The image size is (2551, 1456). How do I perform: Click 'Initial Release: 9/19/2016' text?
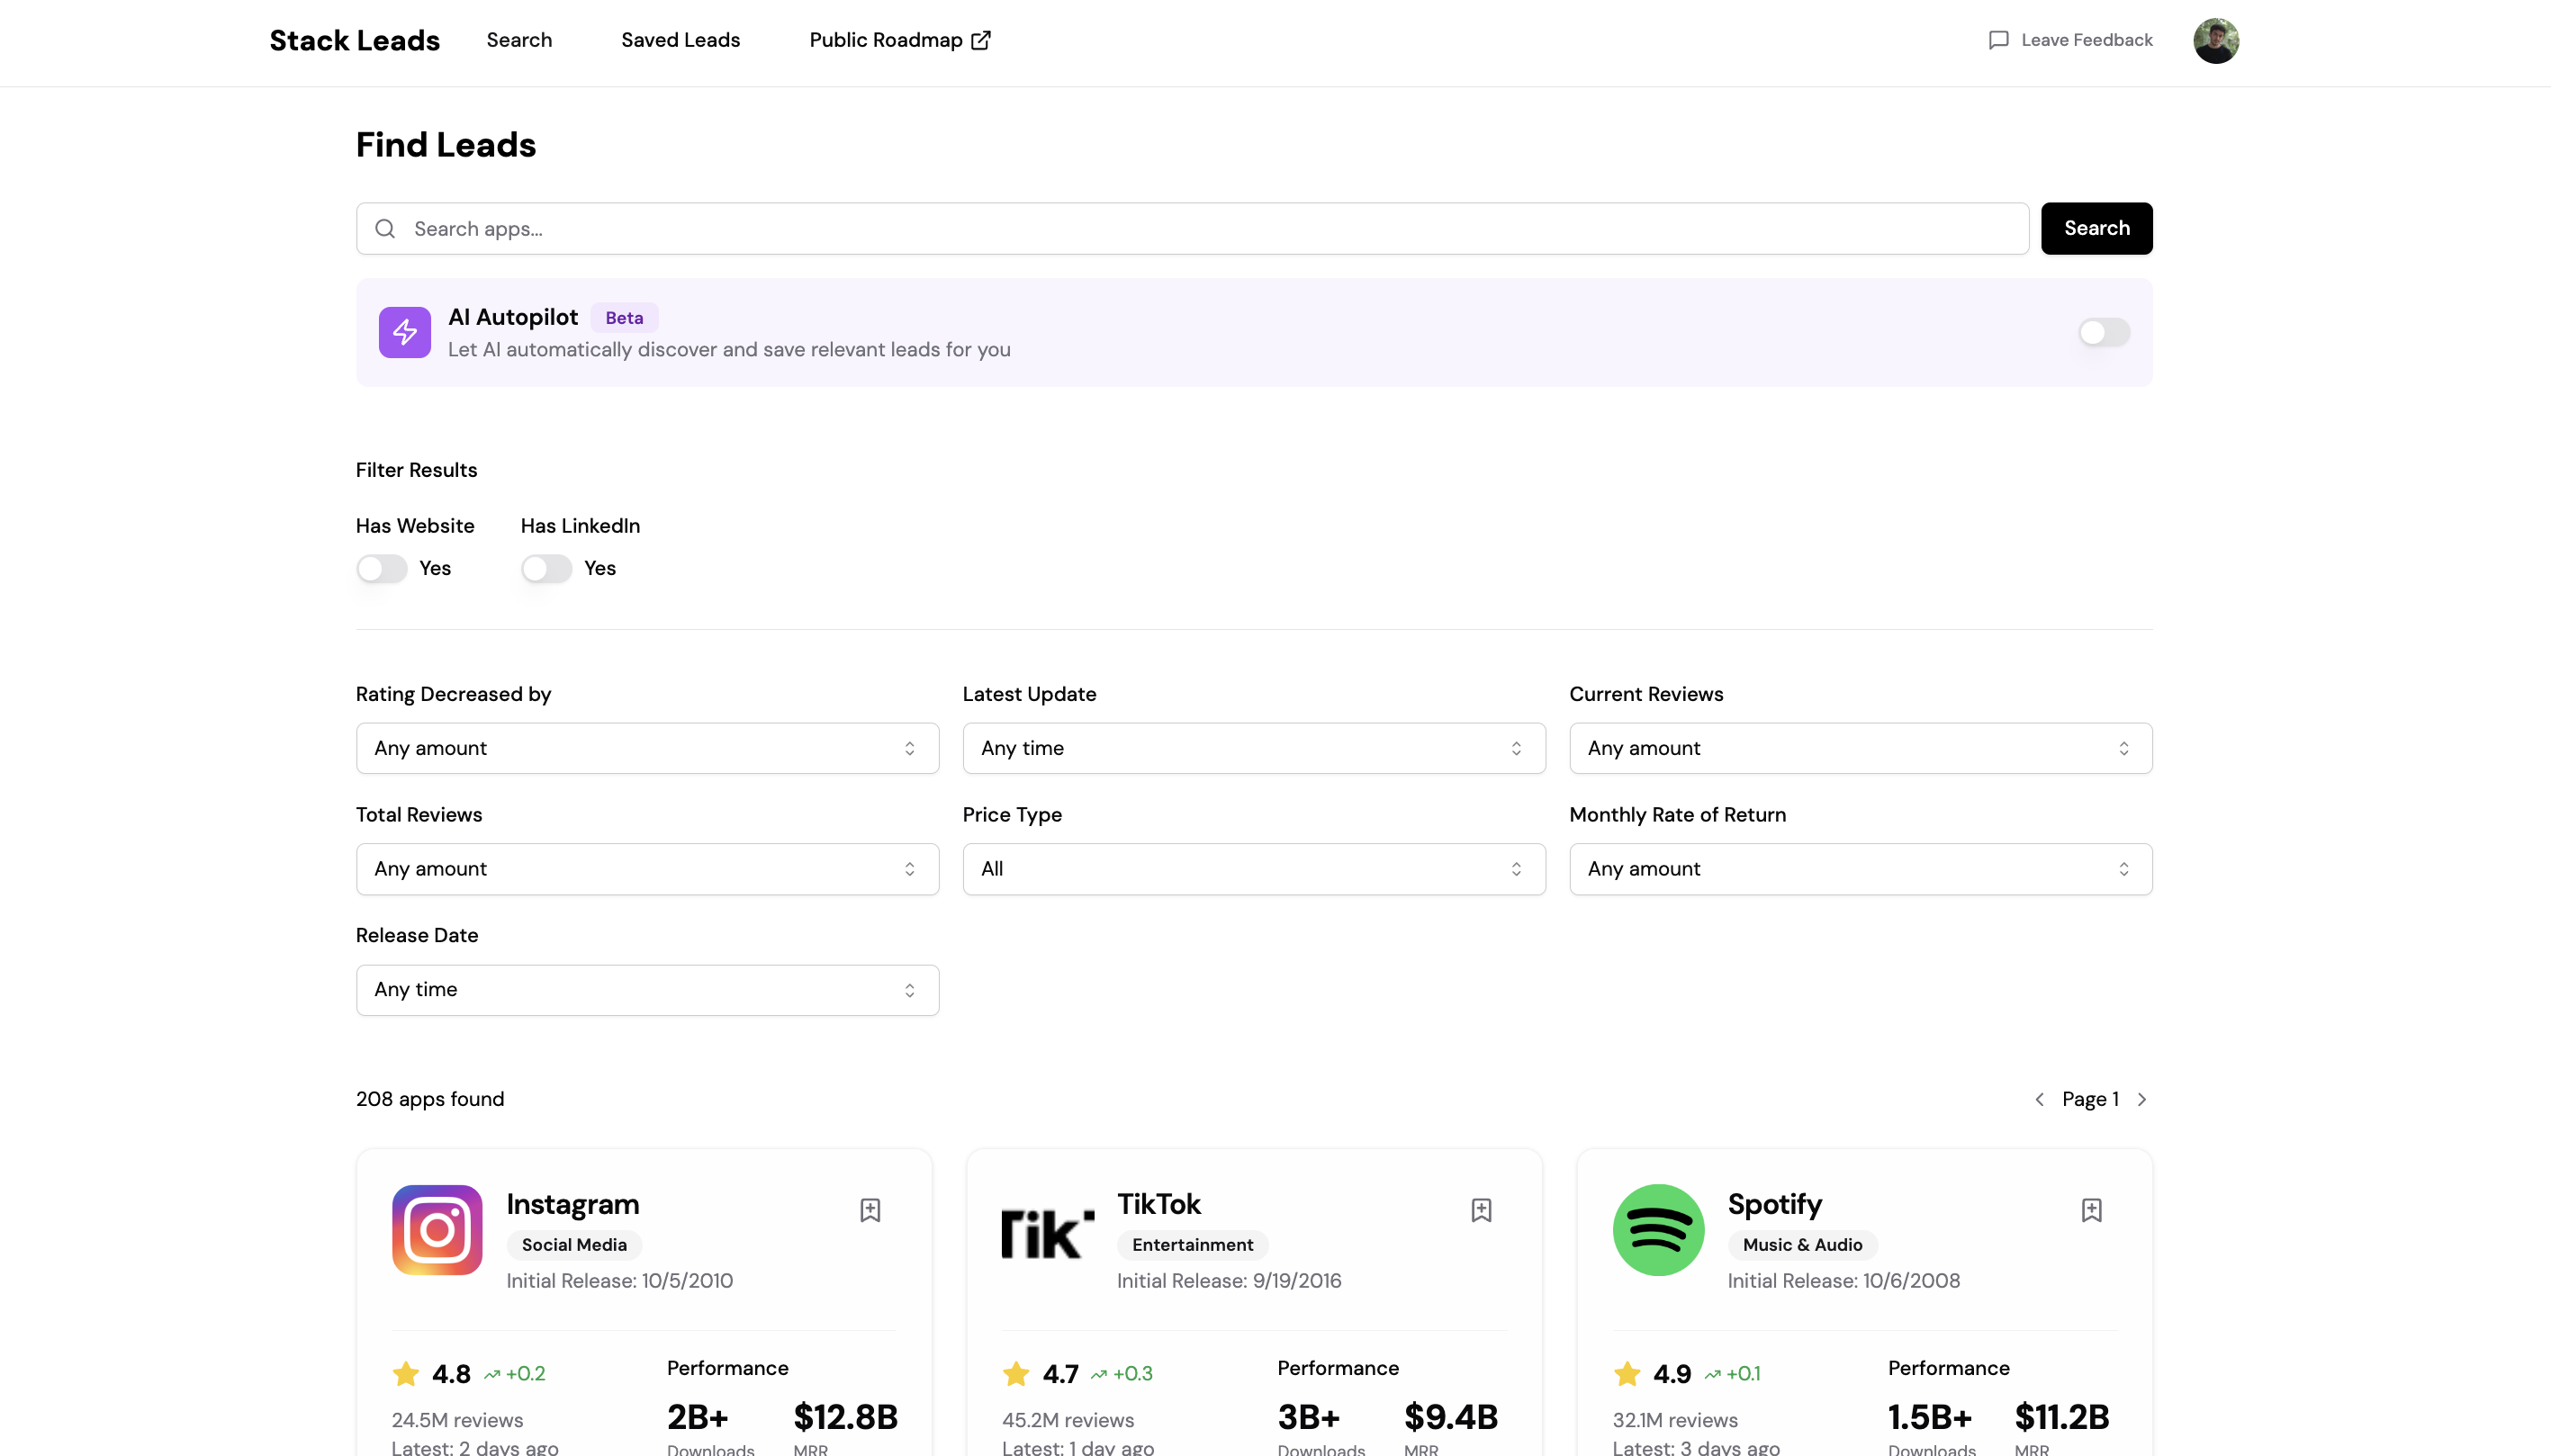[x=1229, y=1281]
